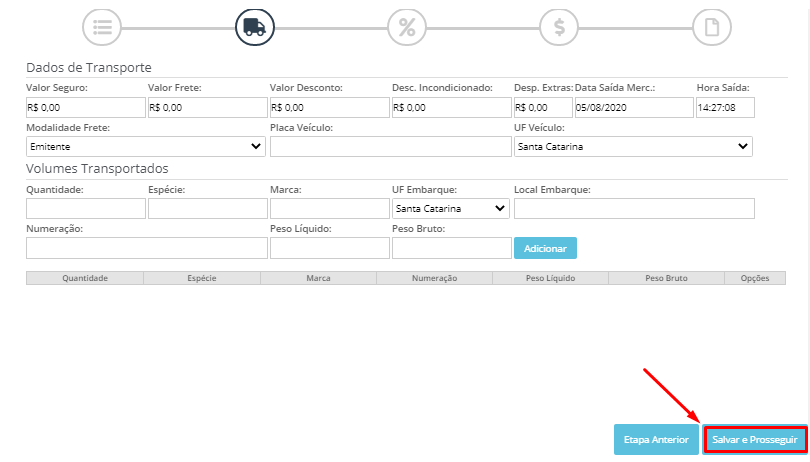810x462 pixels.
Task: Focus the Local Embarque field
Action: tap(634, 208)
